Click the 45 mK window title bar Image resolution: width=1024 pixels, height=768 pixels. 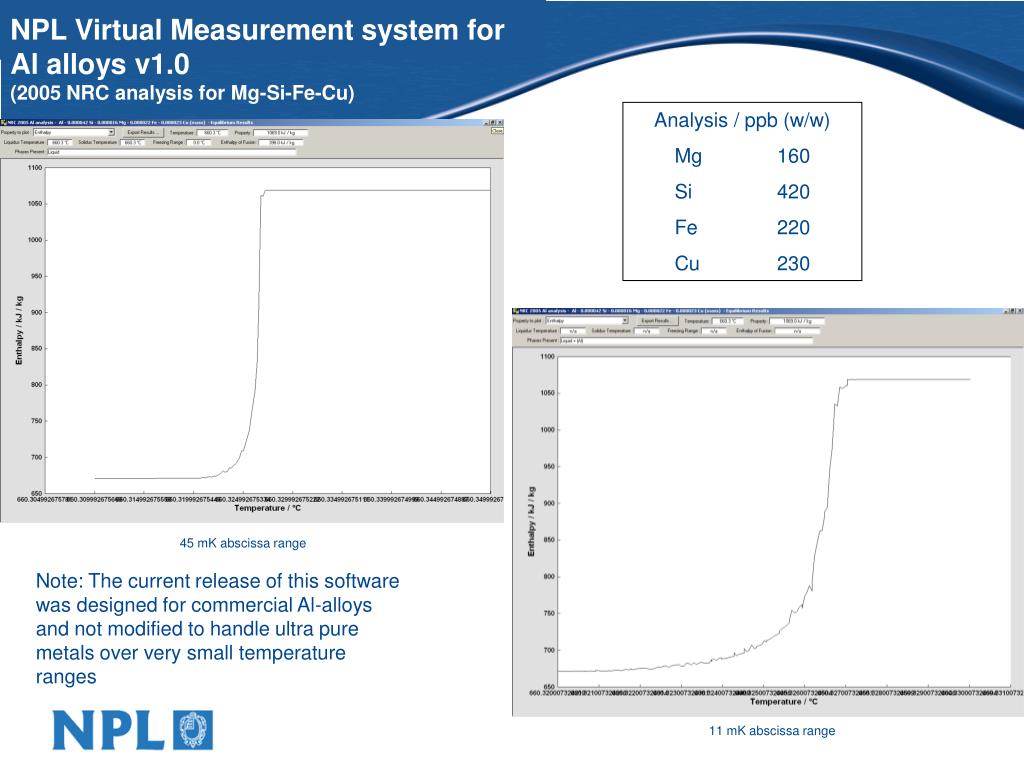tap(251, 122)
